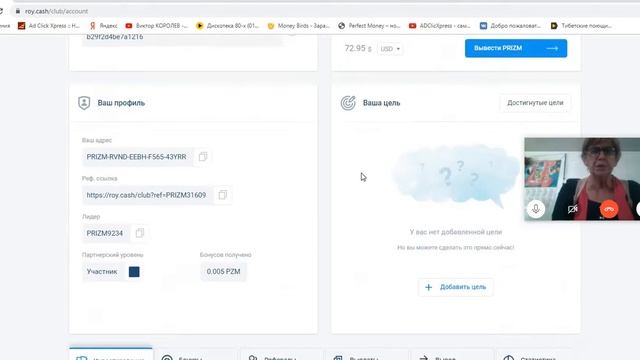Click the webcam video thumbnail
Viewport: 640px width, 360px height.
click(x=582, y=179)
